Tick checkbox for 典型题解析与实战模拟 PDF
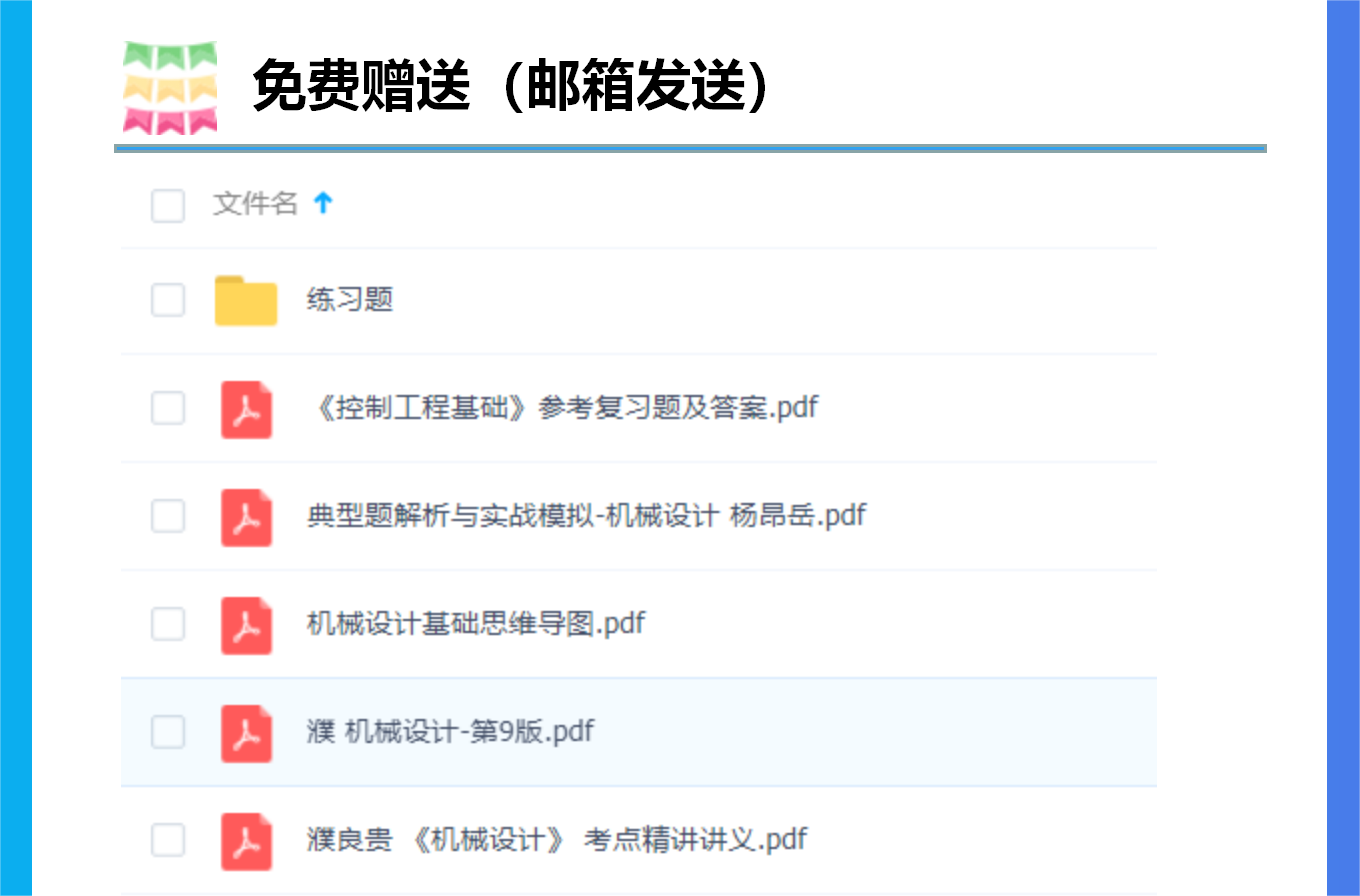Screen dimensions: 1360x896 [x=168, y=516]
